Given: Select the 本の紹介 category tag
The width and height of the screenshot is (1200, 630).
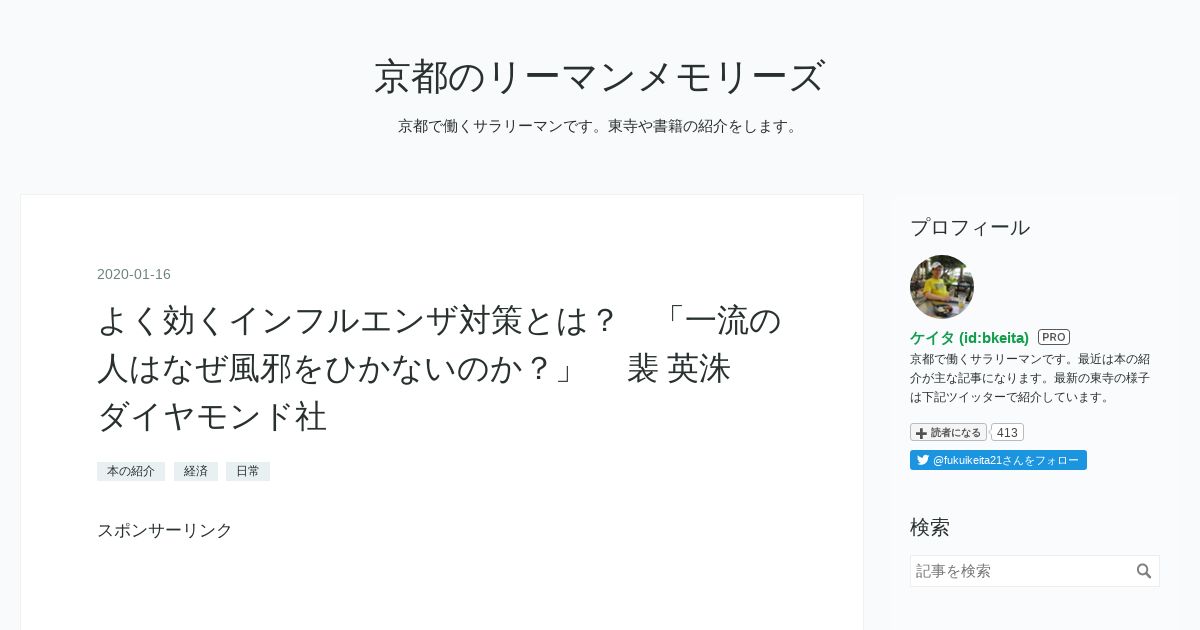Looking at the screenshot, I should 131,471.
